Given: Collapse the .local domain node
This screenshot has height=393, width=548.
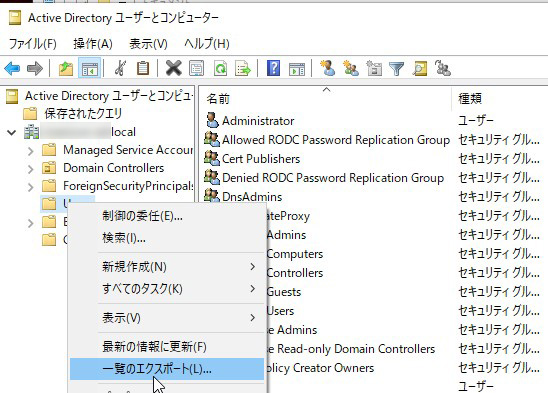Looking at the screenshot, I should pos(12,133).
